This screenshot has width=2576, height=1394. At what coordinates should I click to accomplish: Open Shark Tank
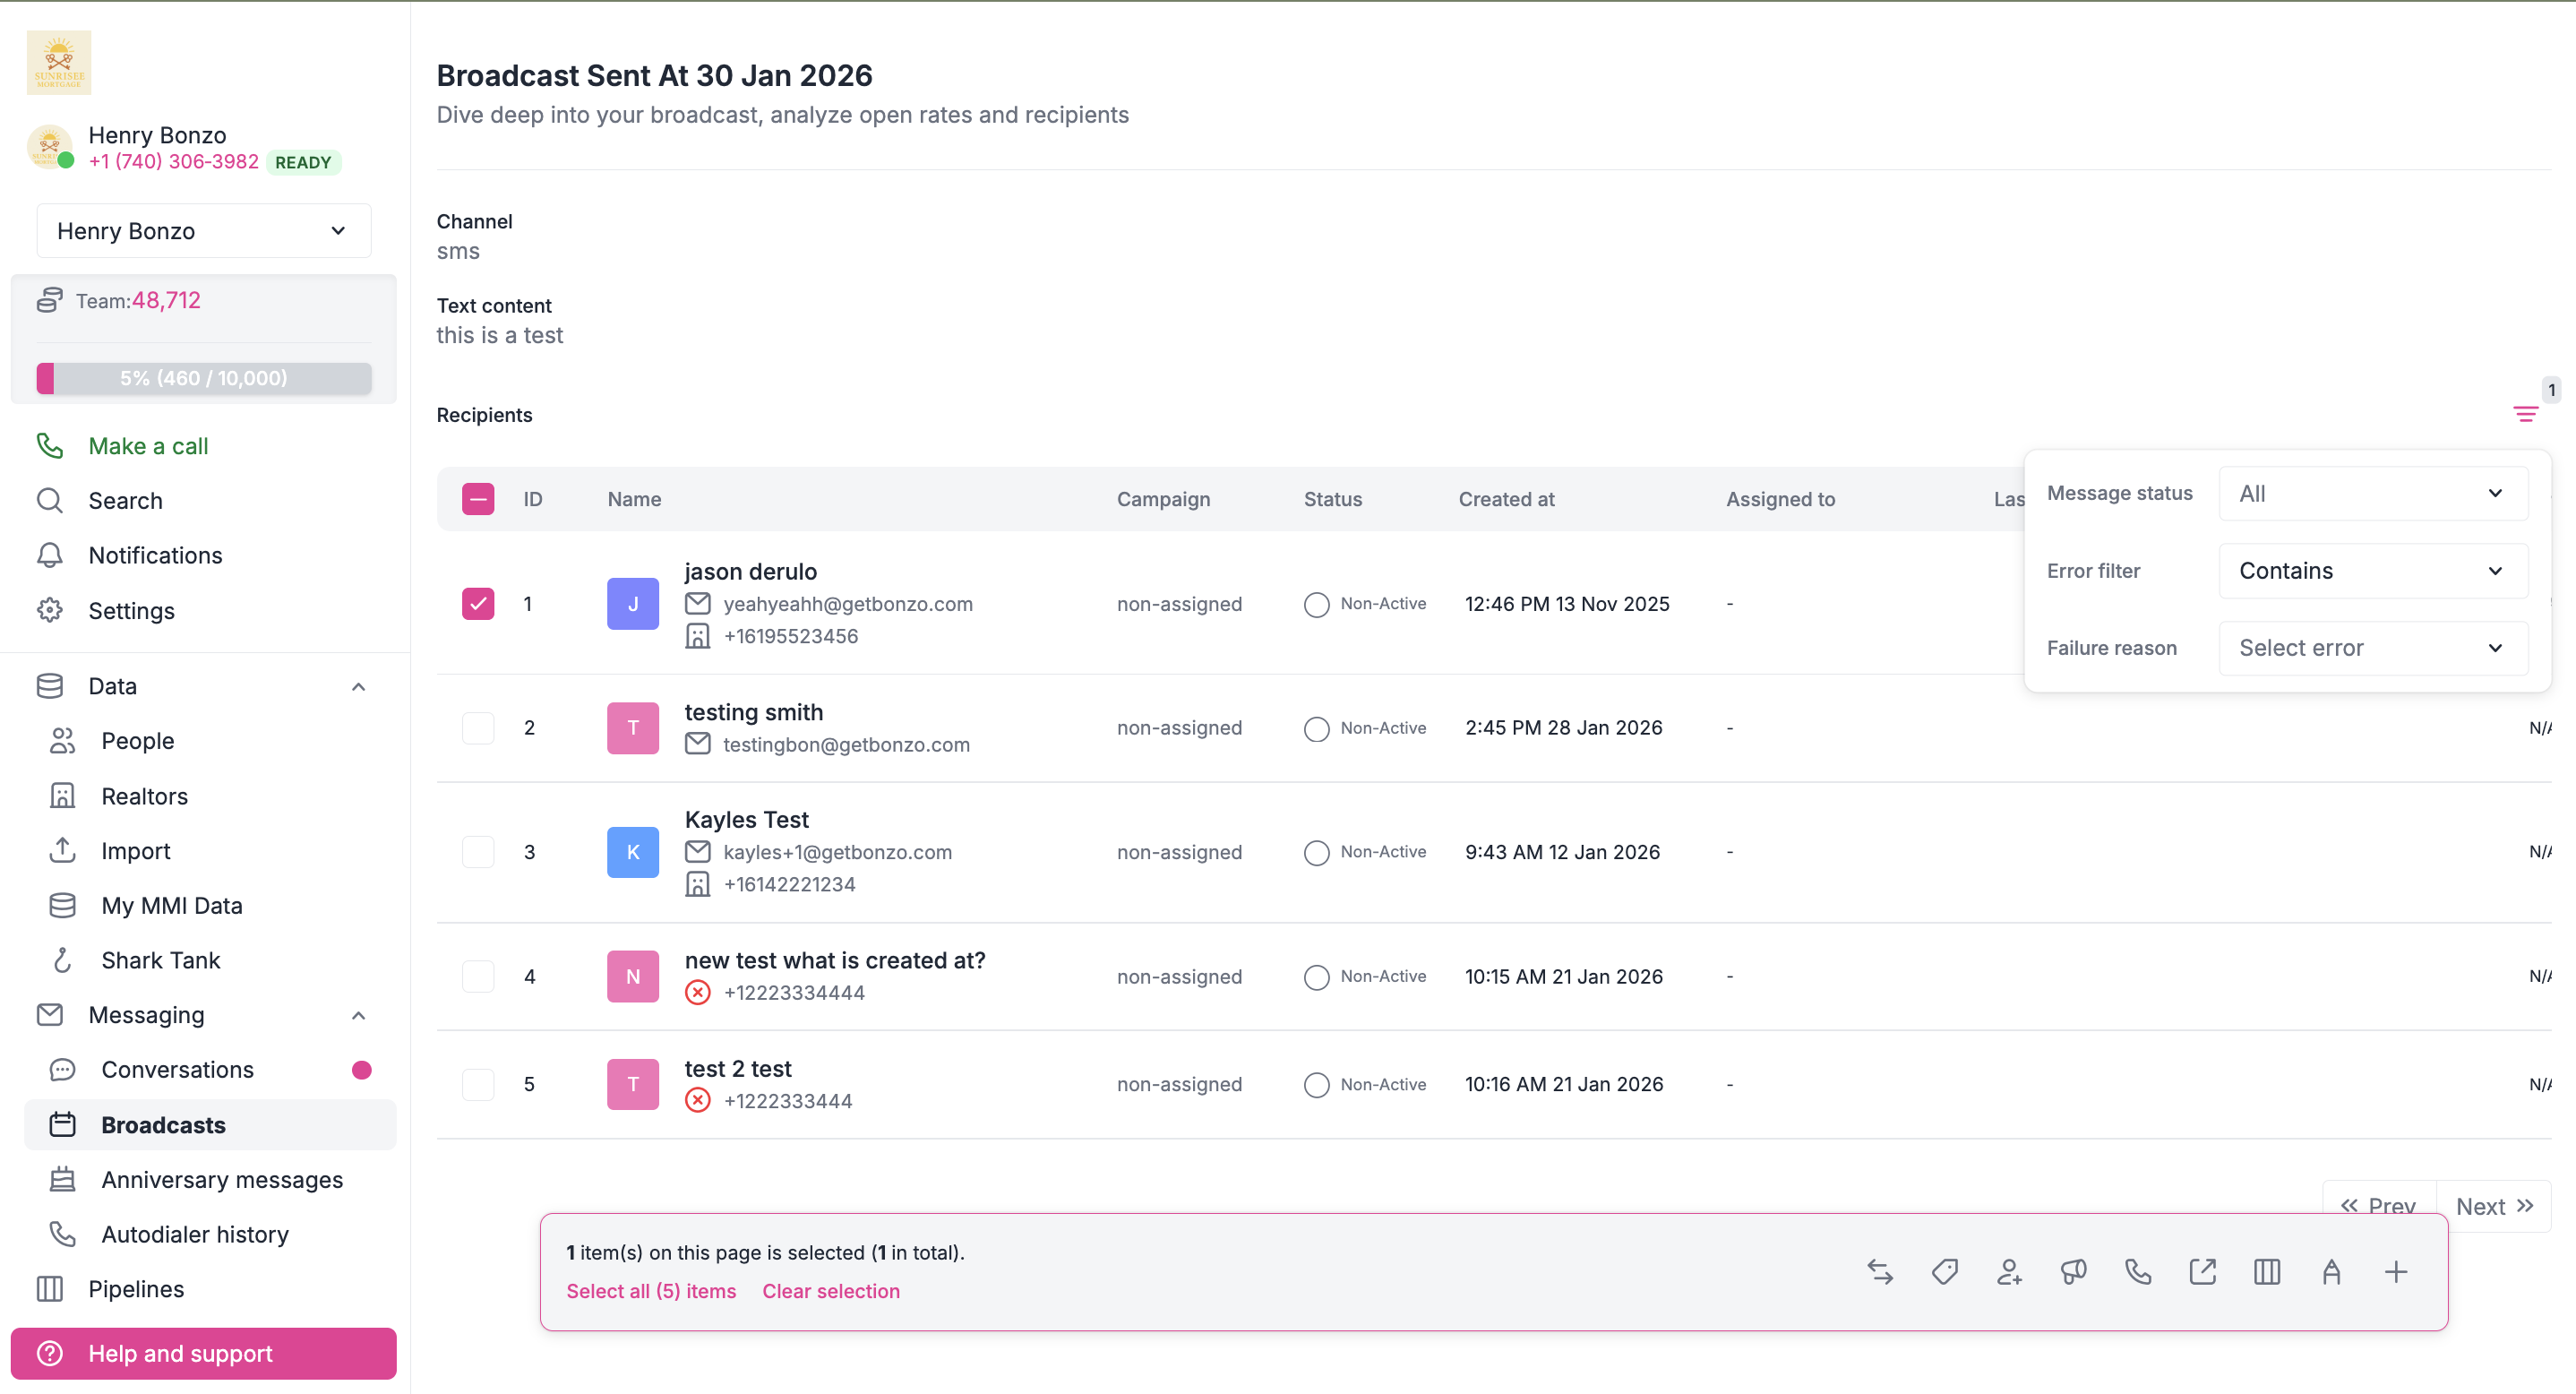160,961
